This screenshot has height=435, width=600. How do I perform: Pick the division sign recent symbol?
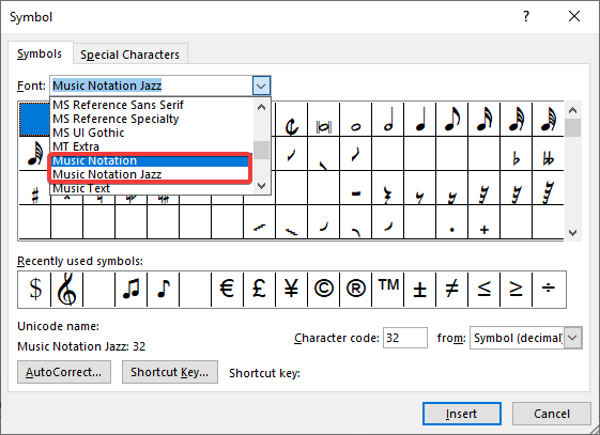pos(548,289)
